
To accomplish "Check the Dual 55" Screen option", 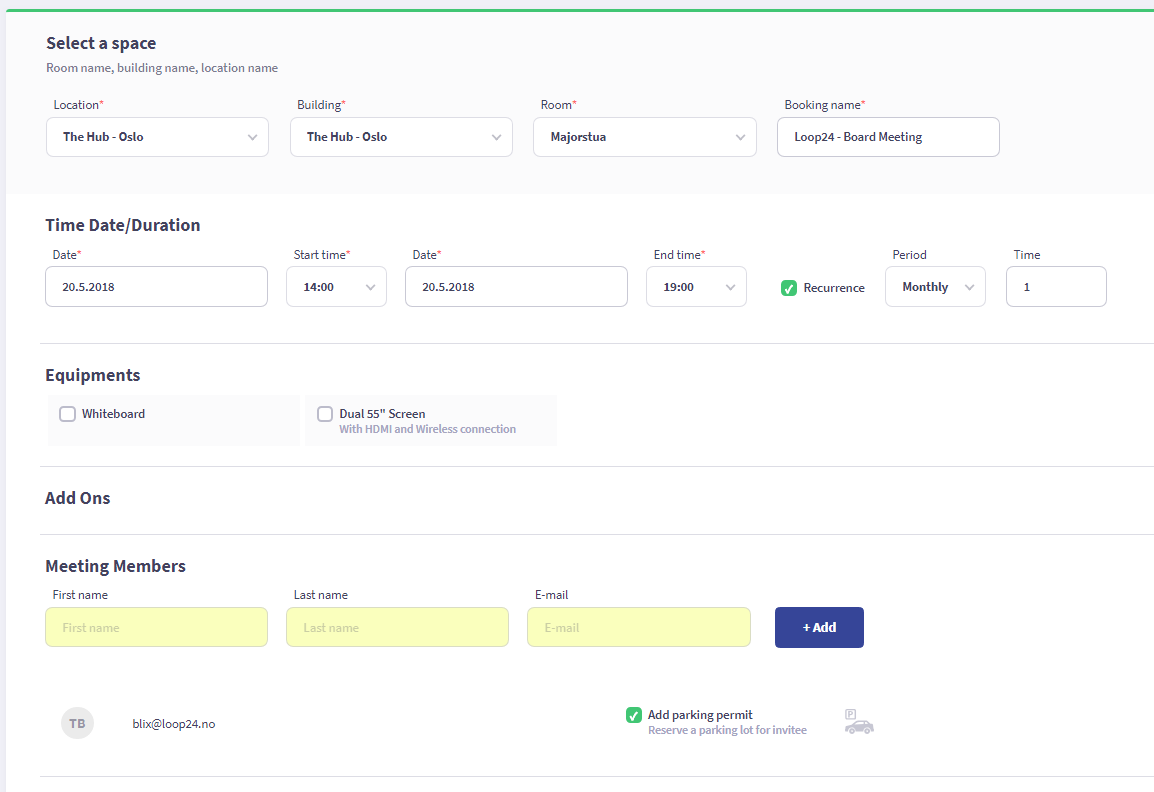I will click(325, 414).
